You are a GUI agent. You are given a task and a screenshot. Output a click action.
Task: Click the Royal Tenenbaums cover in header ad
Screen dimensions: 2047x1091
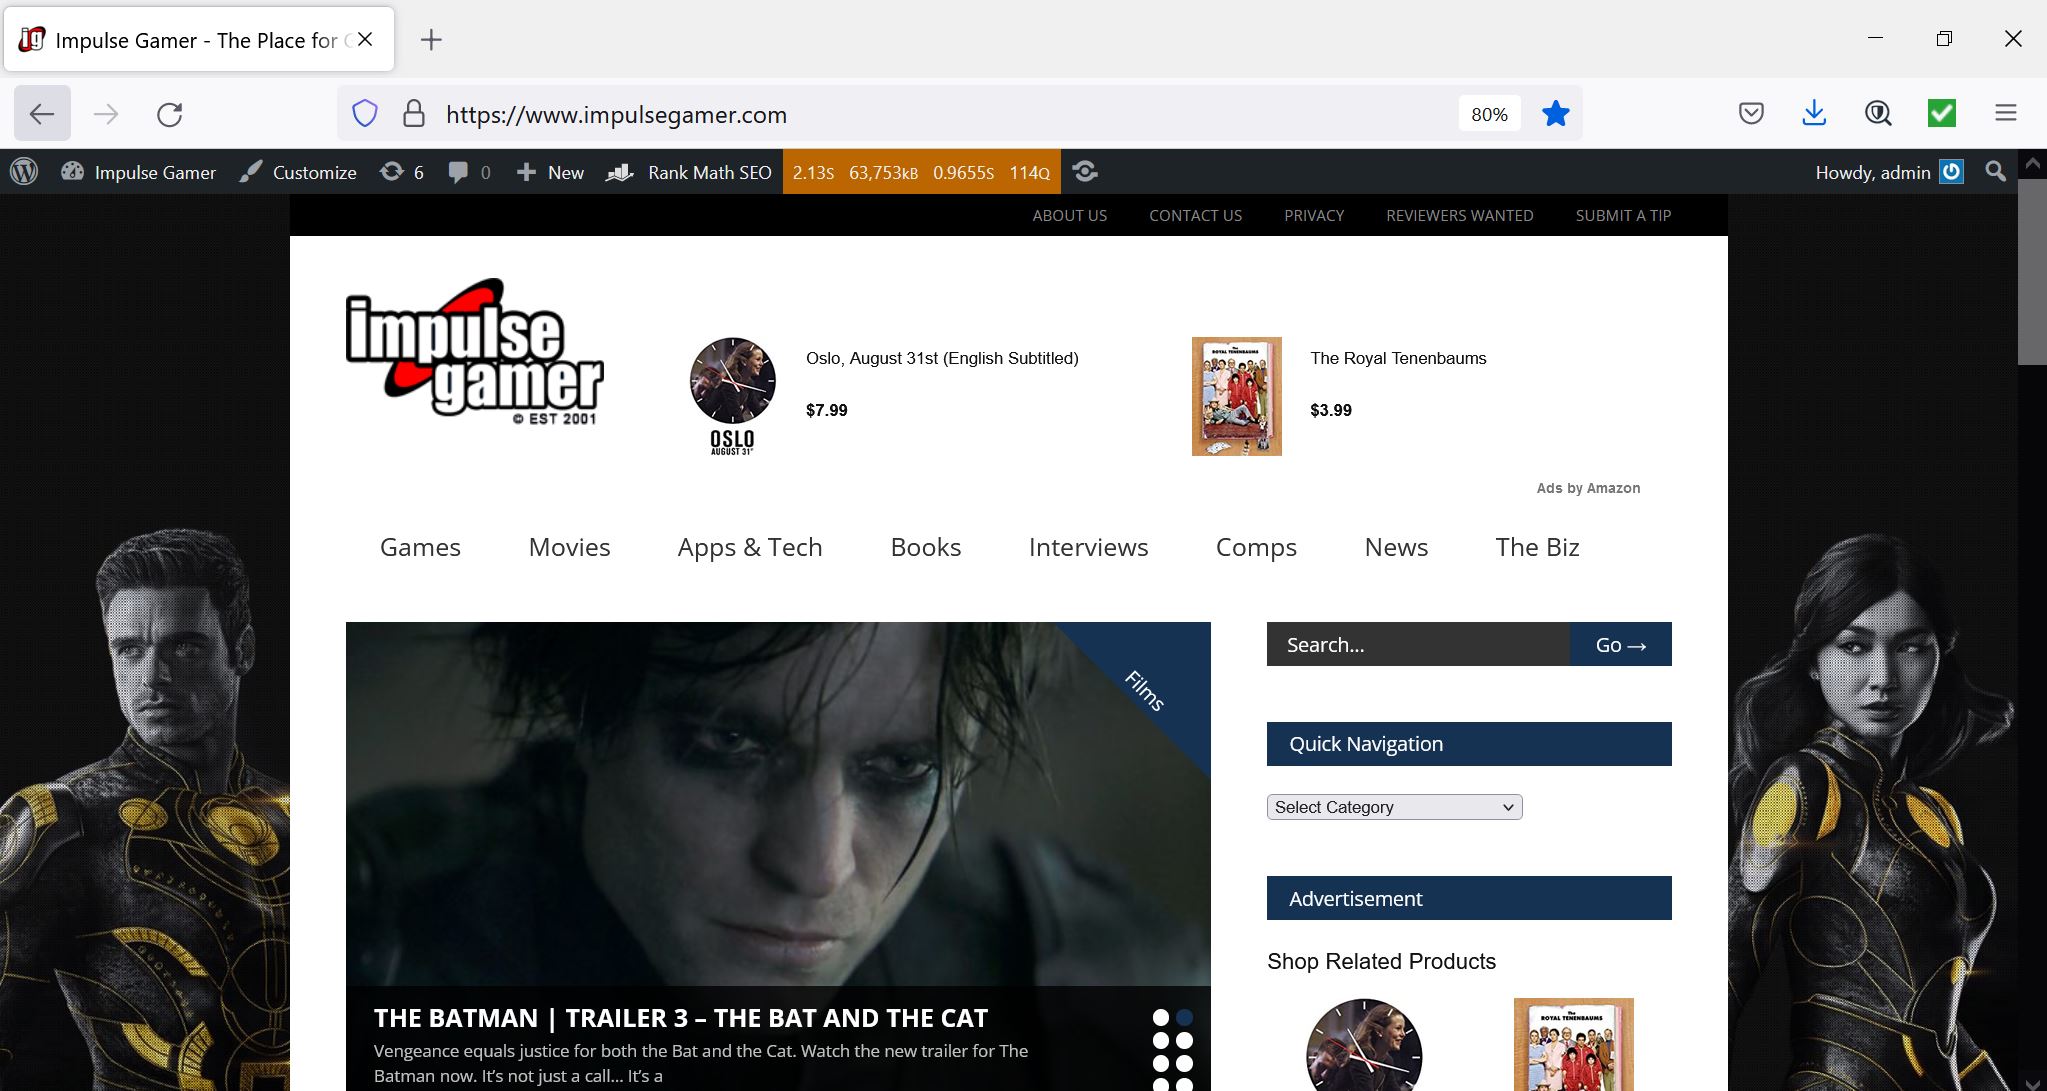tap(1236, 396)
